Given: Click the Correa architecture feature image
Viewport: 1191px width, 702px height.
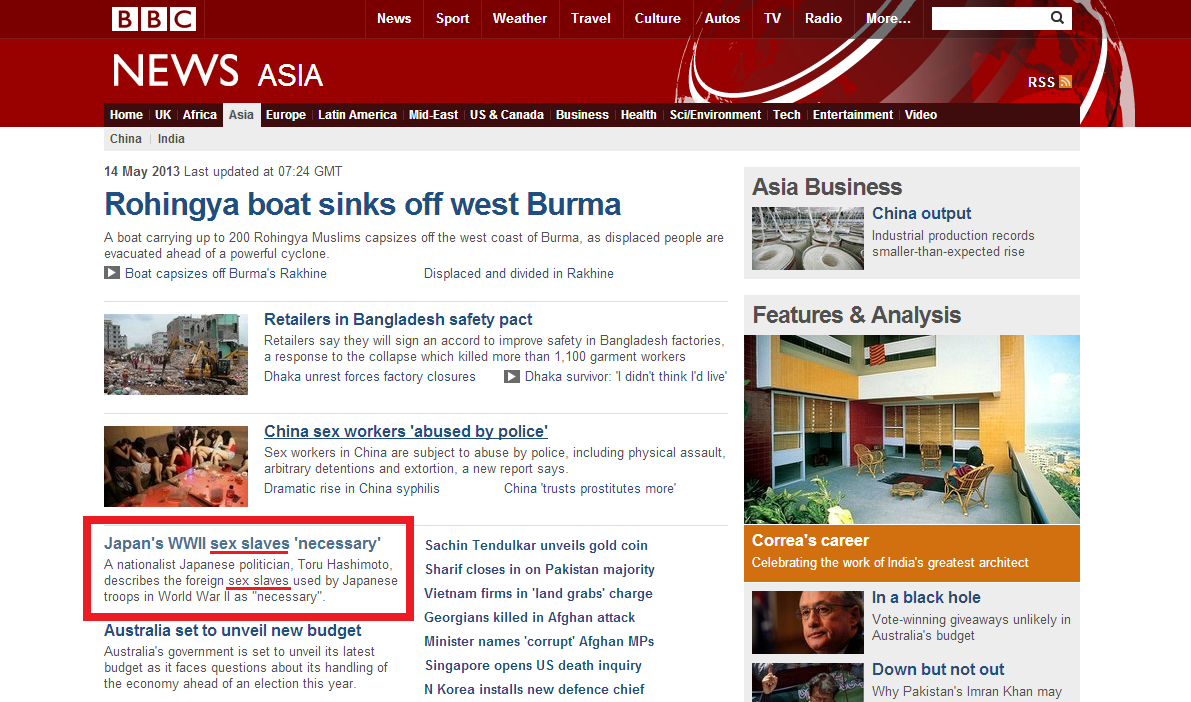Looking at the screenshot, I should tap(911, 429).
